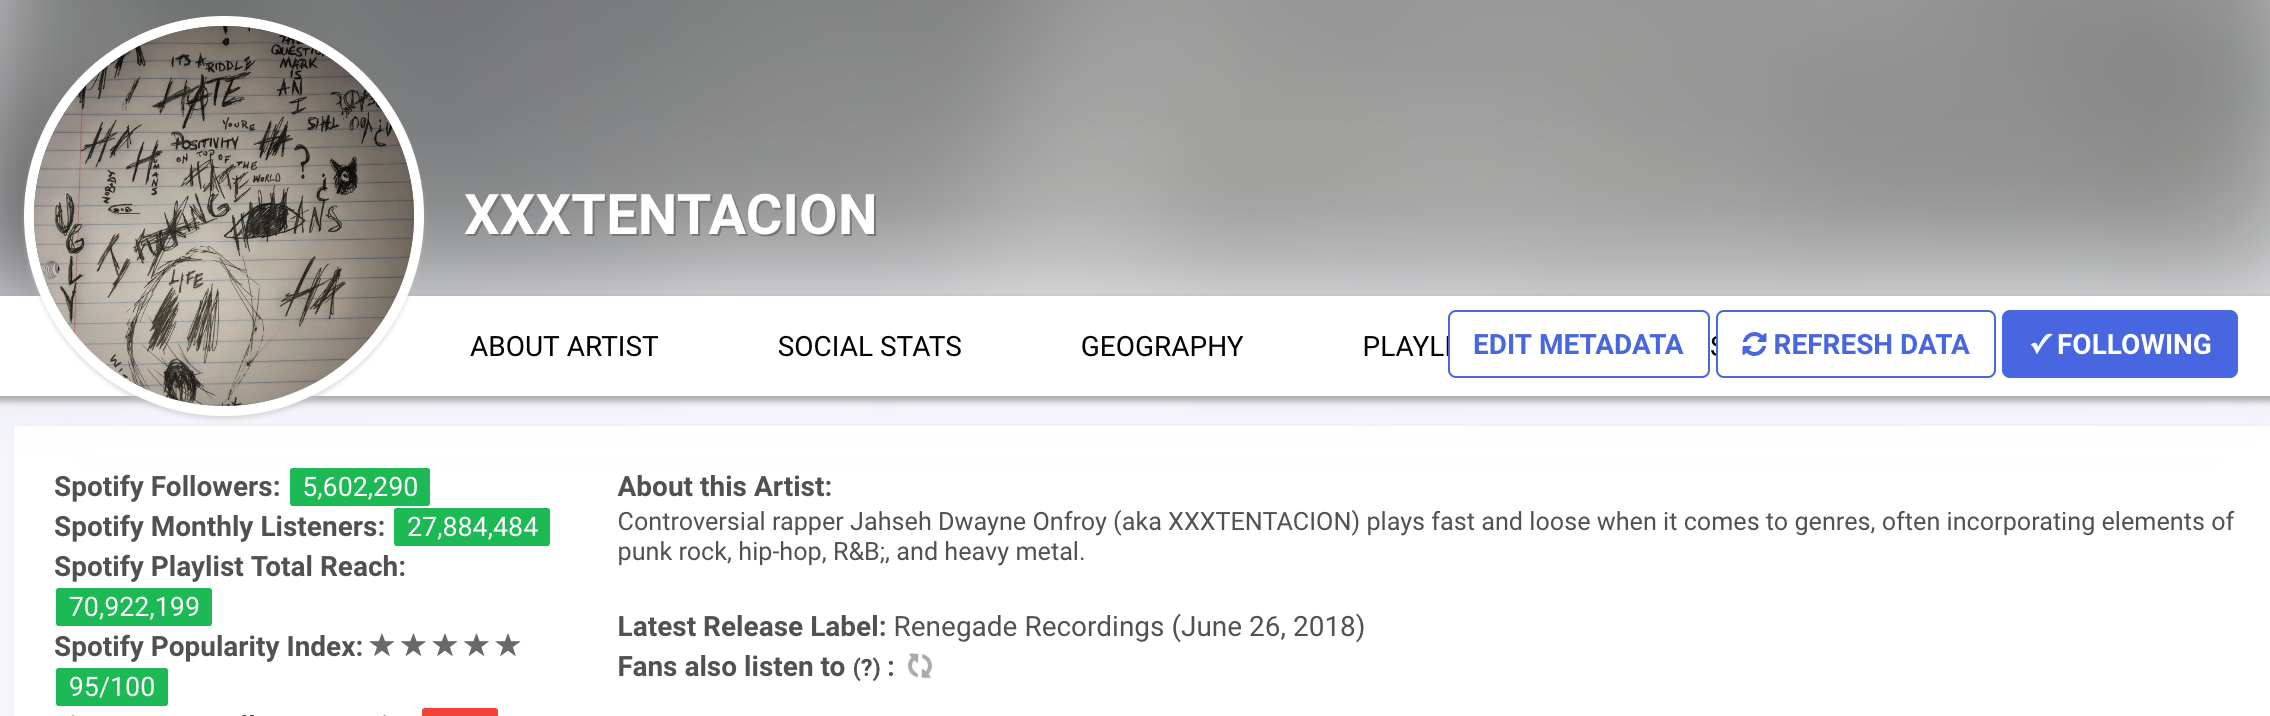Click the XXXTENTACION profile picture
This screenshot has height=716, width=2270.
point(224,216)
